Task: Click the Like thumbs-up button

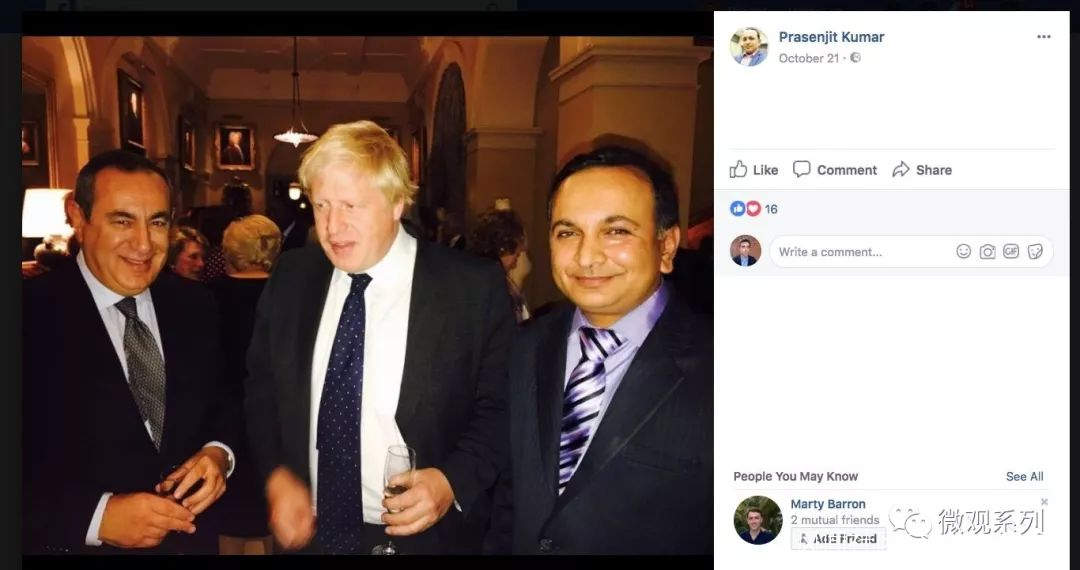Action: tap(754, 170)
